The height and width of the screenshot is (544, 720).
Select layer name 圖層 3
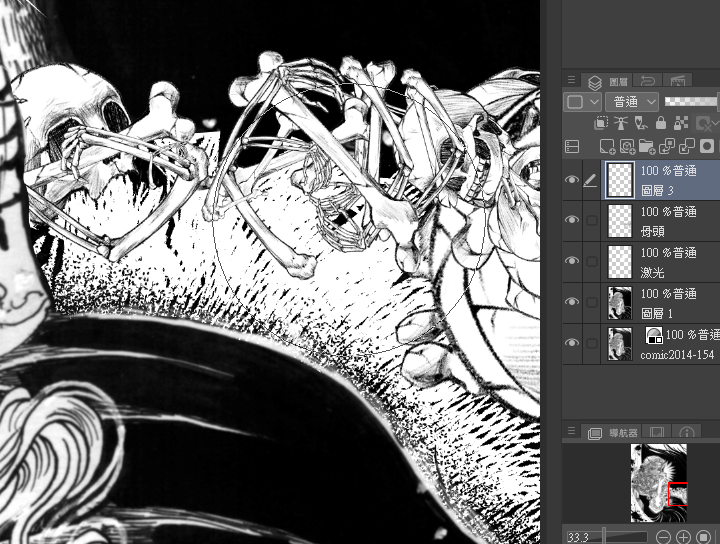pyautogui.click(x=658, y=191)
